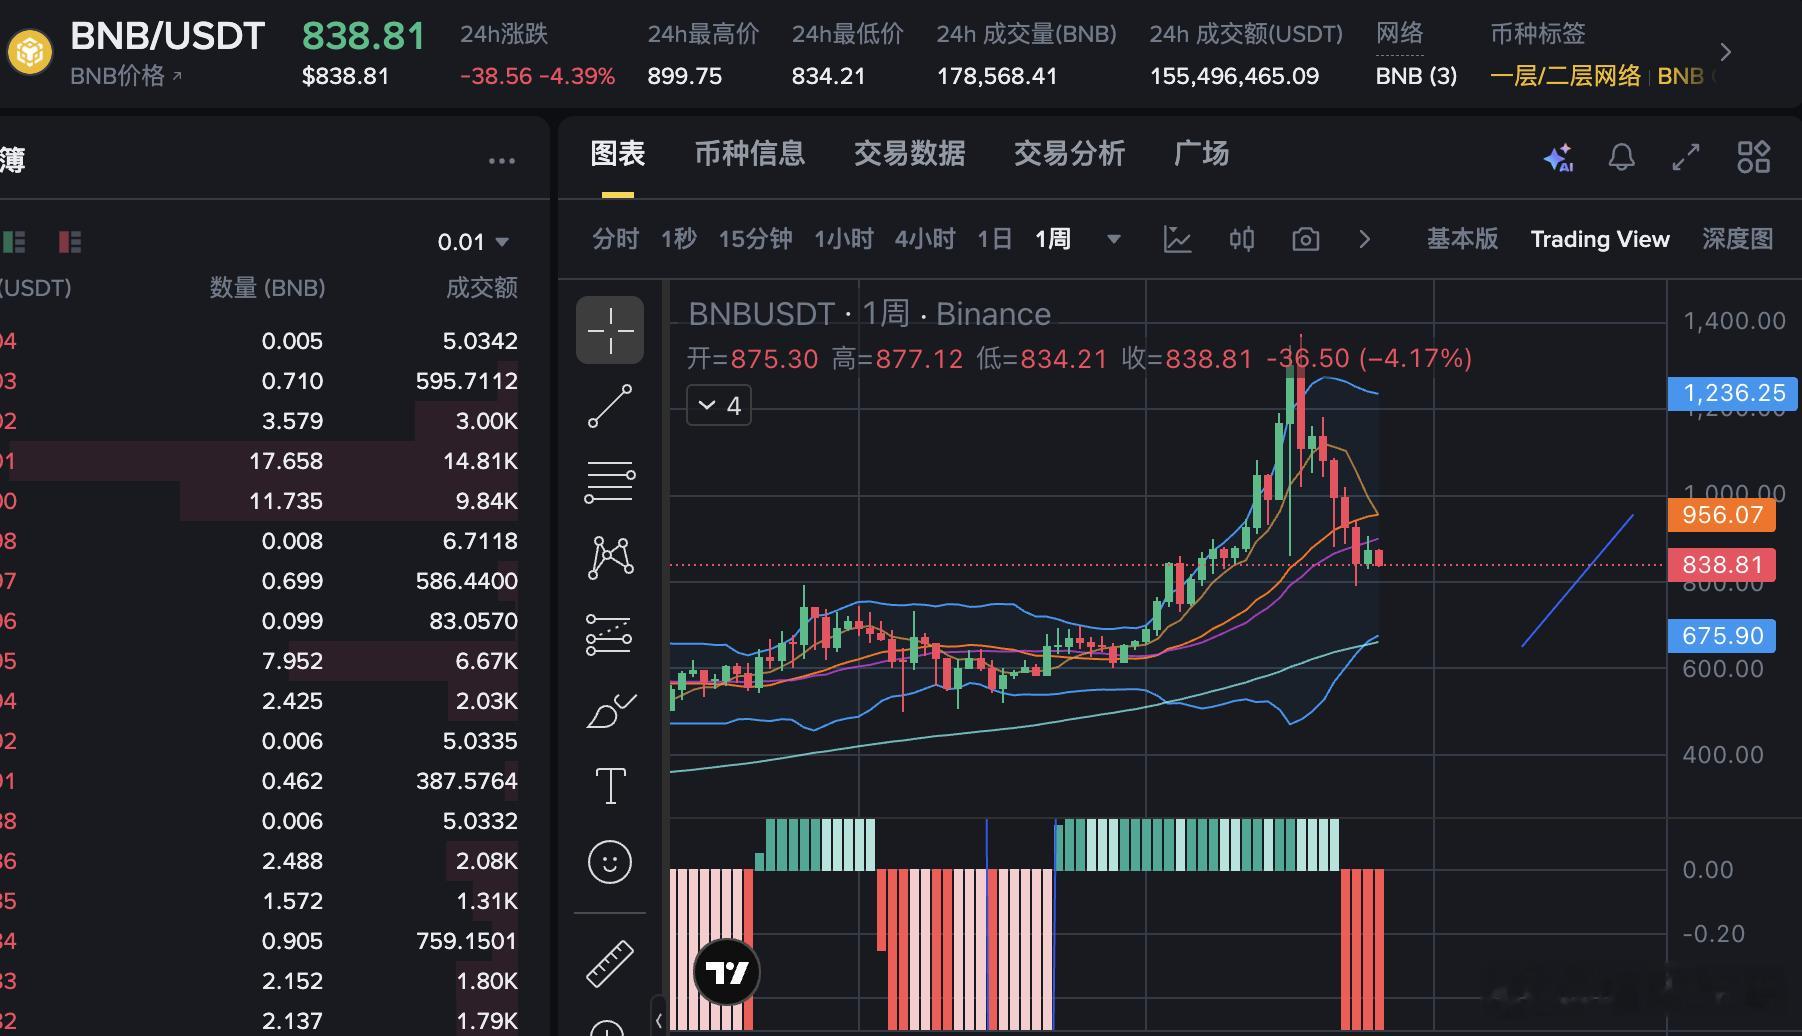1802x1036 pixels.
Task: Select the trend line drawing tool
Action: 610,405
